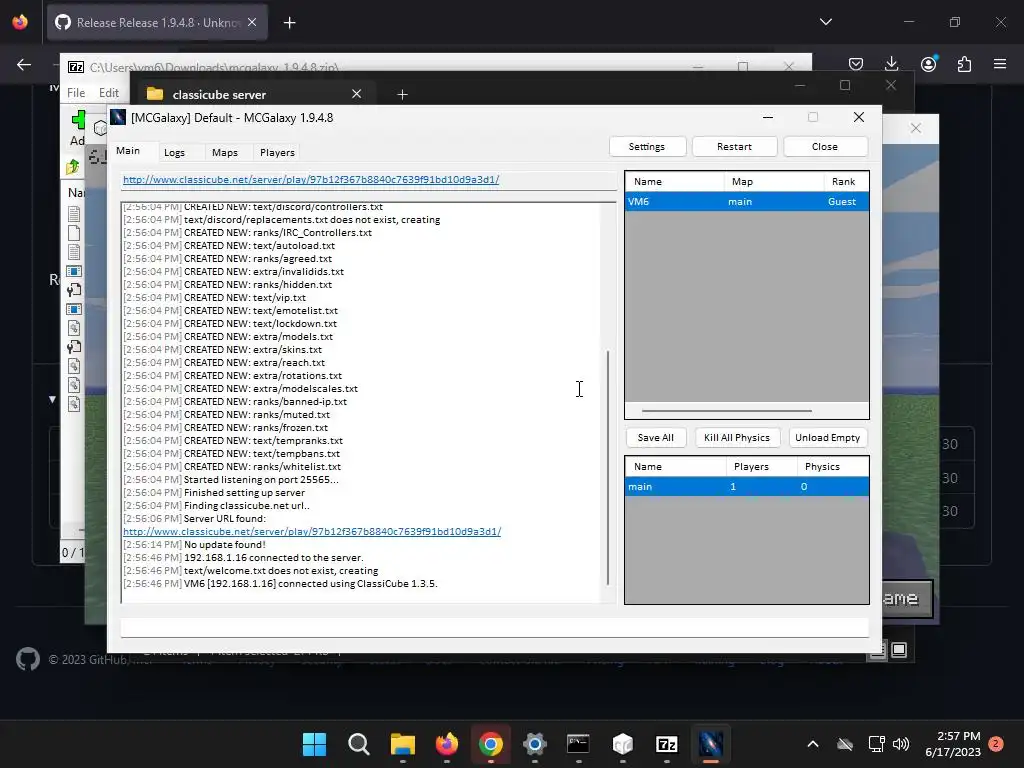This screenshot has width=1024, height=768.
Task: Click the Name column header in maps list
Action: (x=675, y=466)
